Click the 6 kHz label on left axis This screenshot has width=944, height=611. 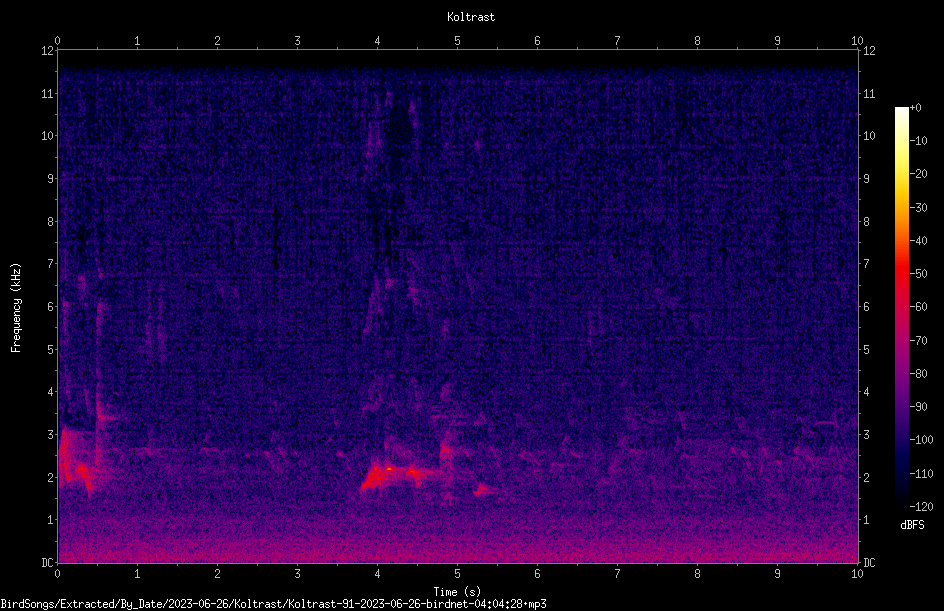50,306
